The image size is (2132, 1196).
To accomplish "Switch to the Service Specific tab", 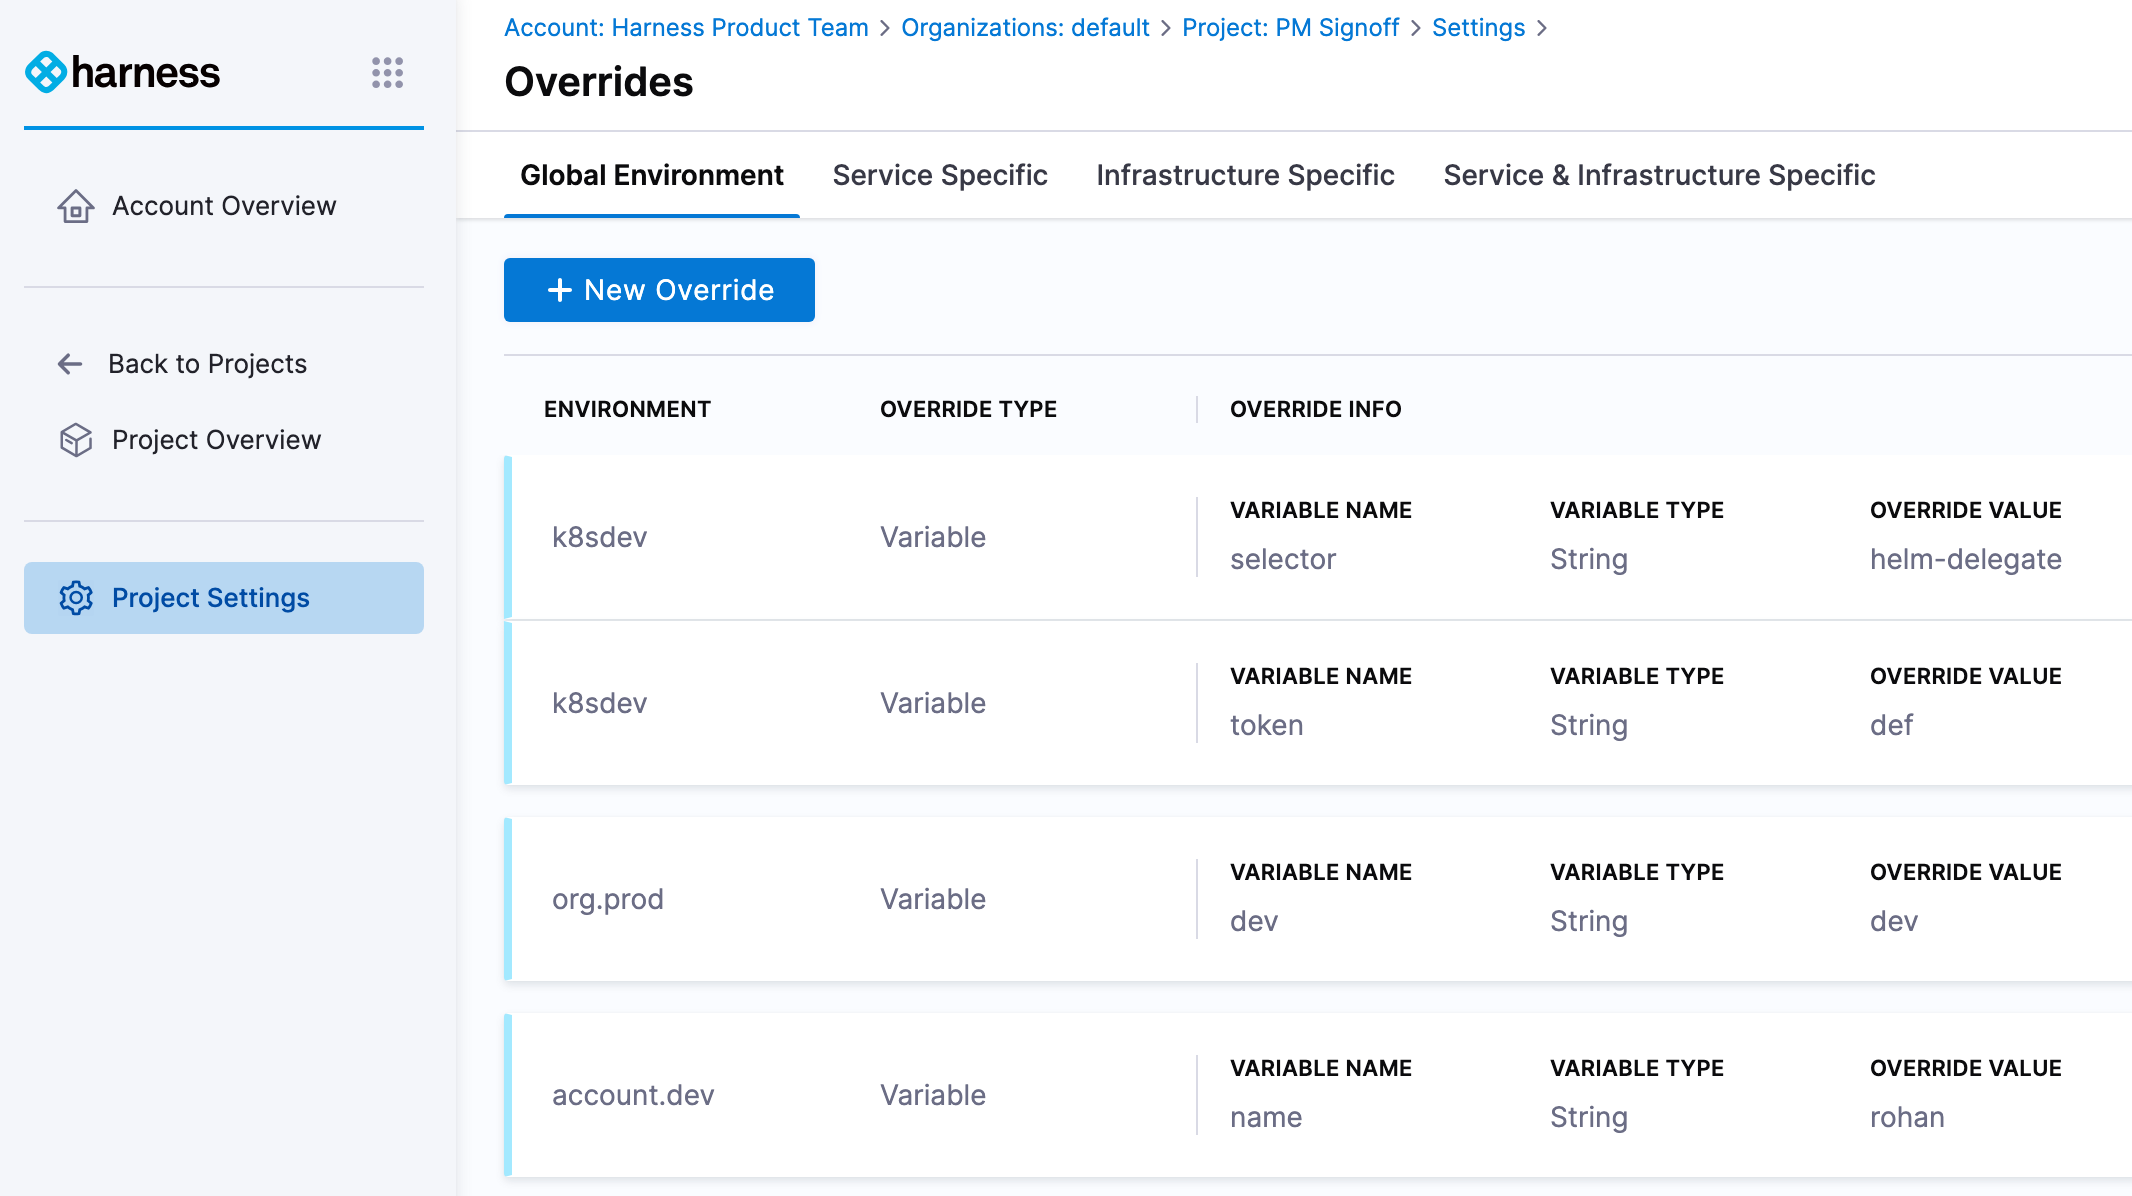I will pyautogui.click(x=940, y=175).
